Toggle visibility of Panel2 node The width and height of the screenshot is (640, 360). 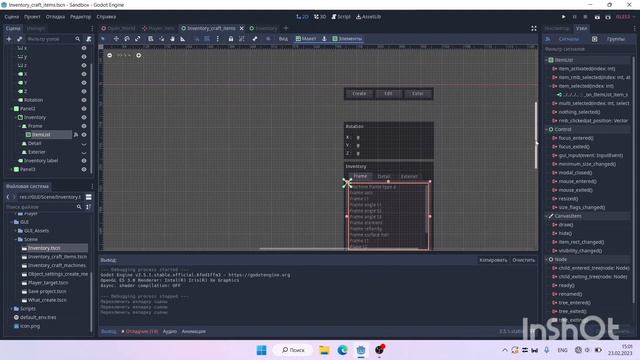(x=84, y=109)
